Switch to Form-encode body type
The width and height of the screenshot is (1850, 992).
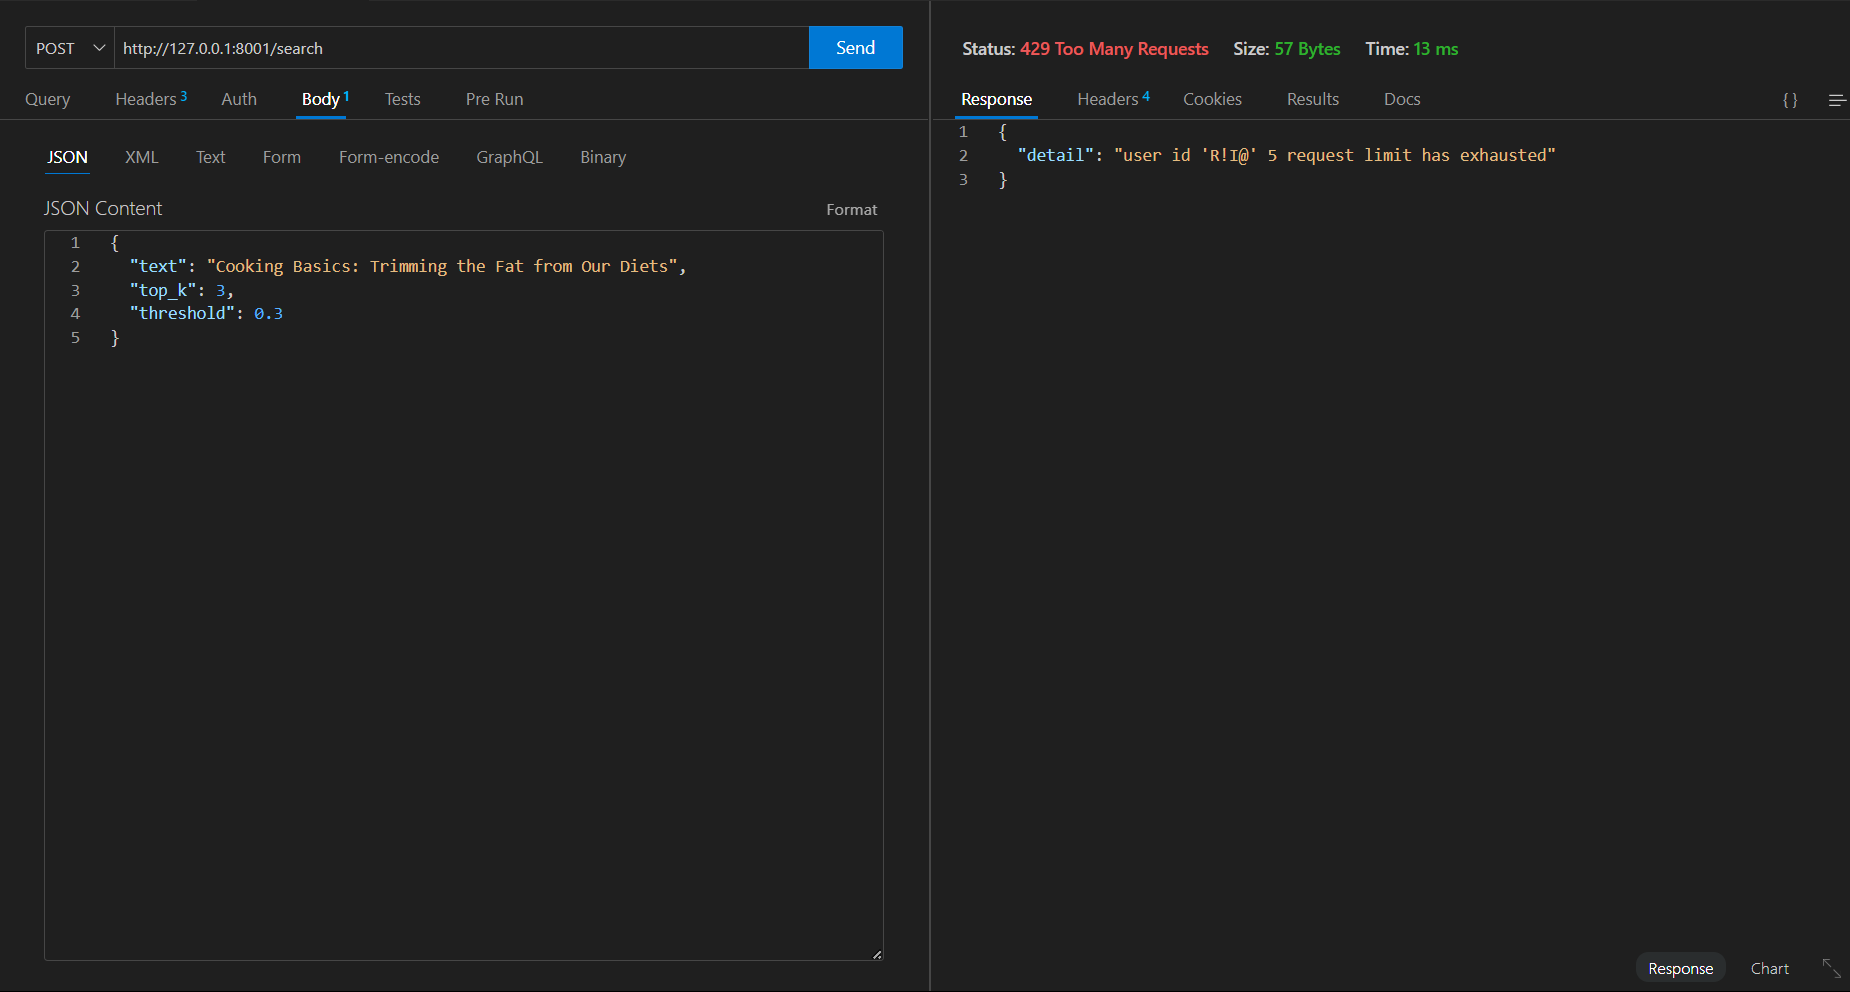(x=388, y=157)
